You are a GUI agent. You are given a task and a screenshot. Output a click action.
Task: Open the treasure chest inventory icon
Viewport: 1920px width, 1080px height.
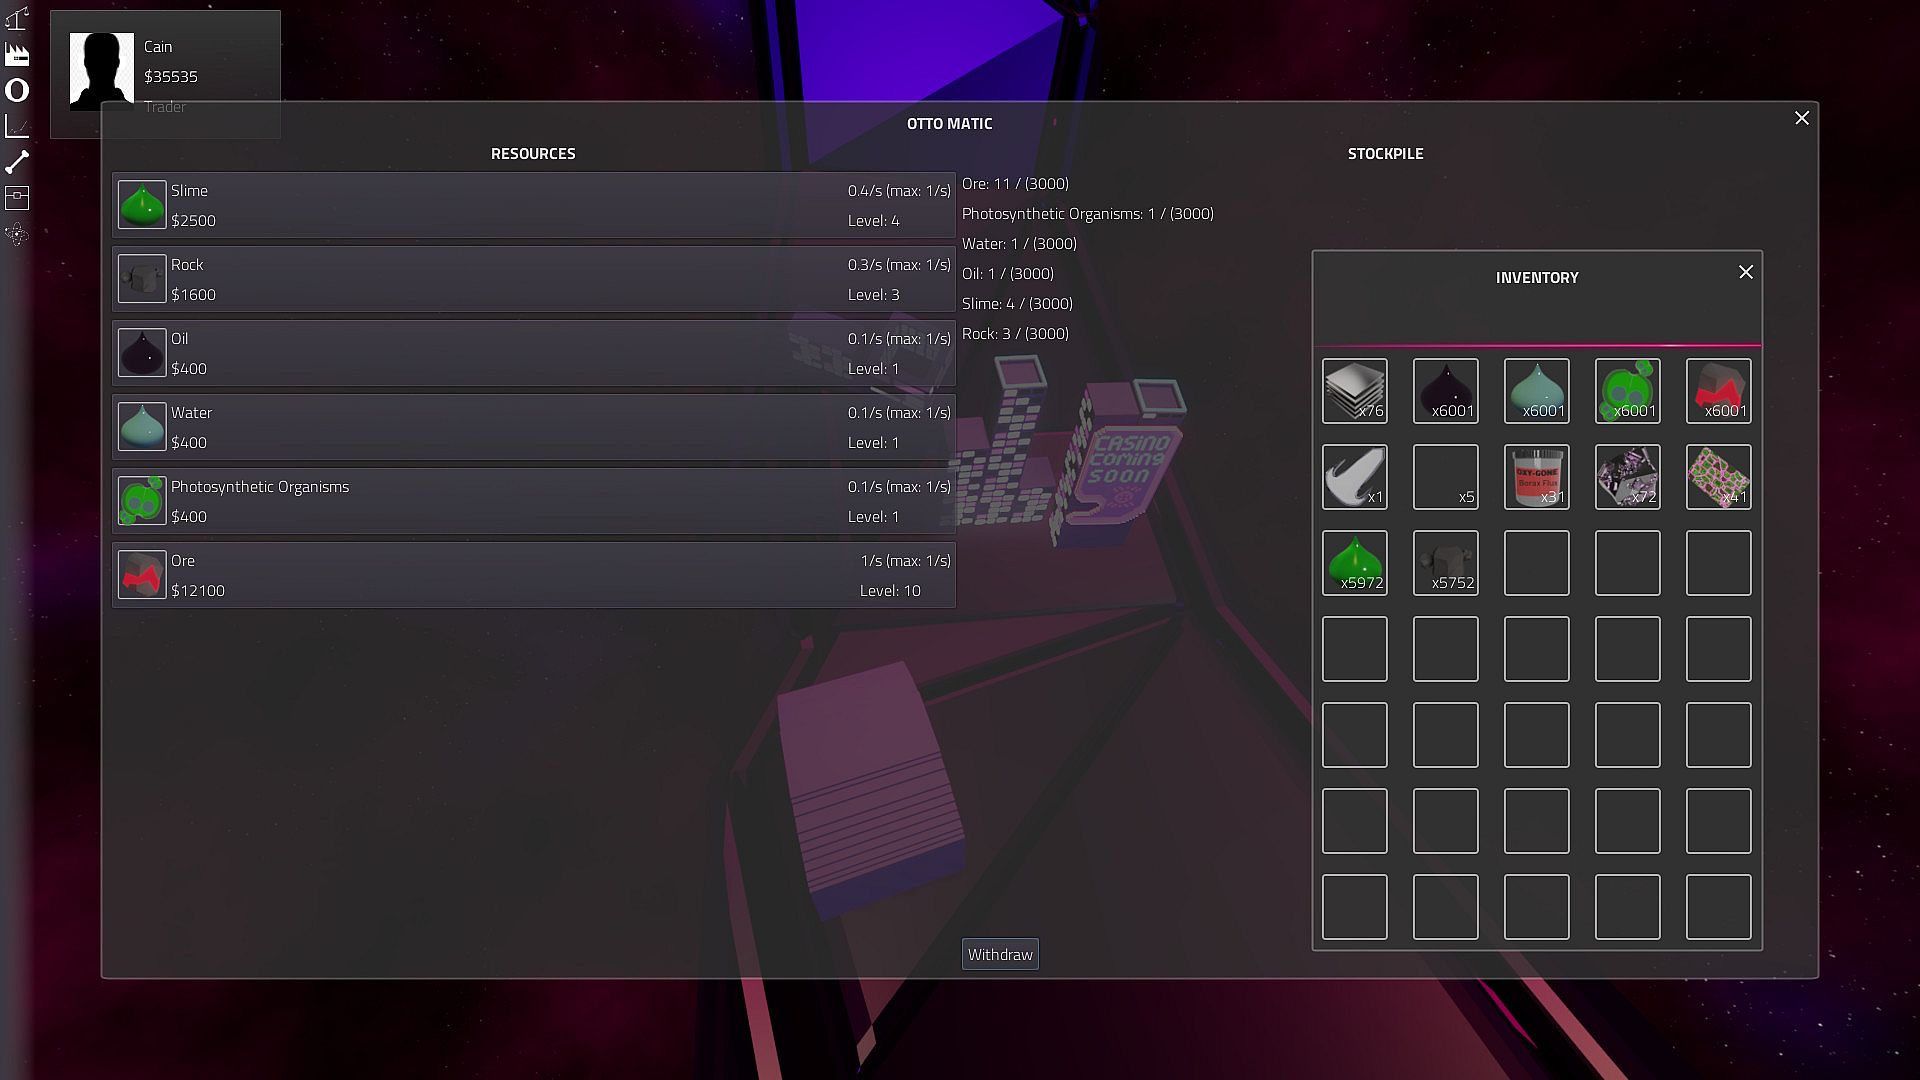click(x=17, y=198)
